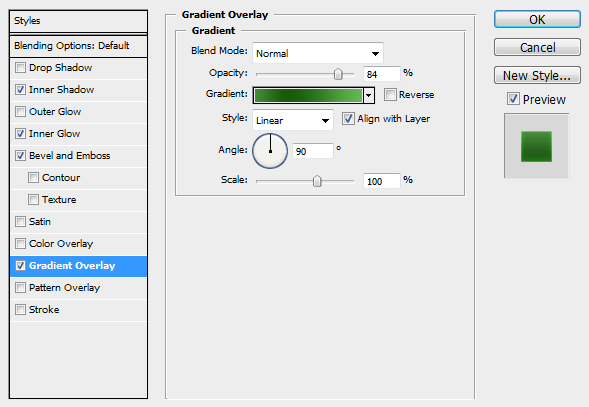This screenshot has height=407, width=589.
Task: Enable the Pattern Overlay checkbox
Action: click(x=20, y=287)
